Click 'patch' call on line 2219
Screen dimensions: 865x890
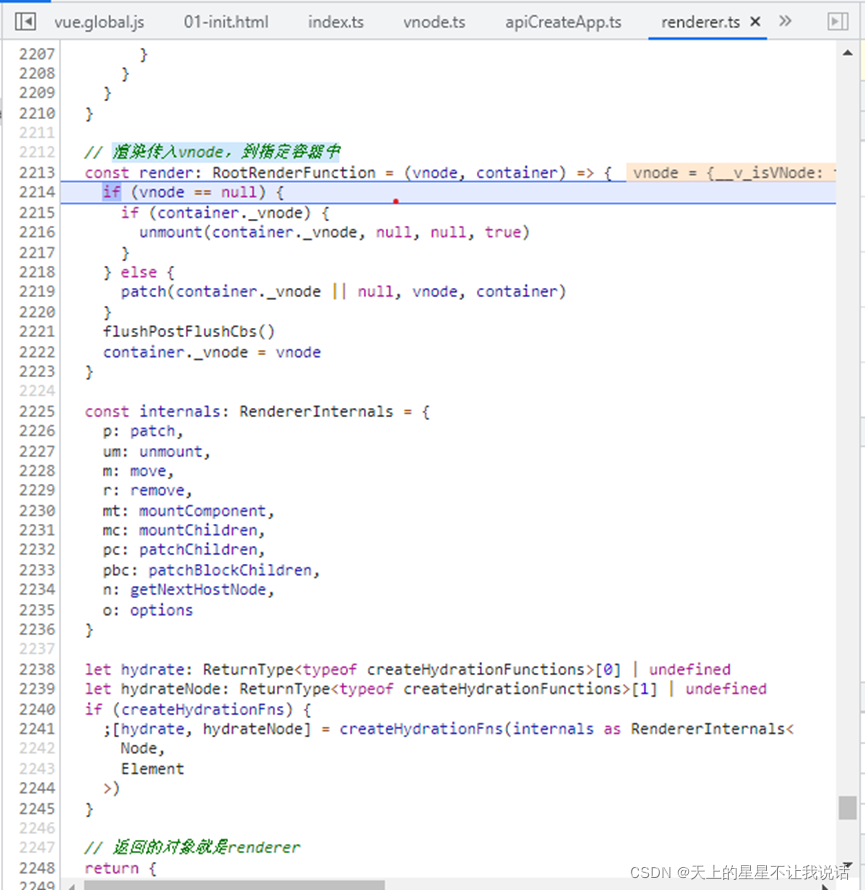(x=143, y=292)
